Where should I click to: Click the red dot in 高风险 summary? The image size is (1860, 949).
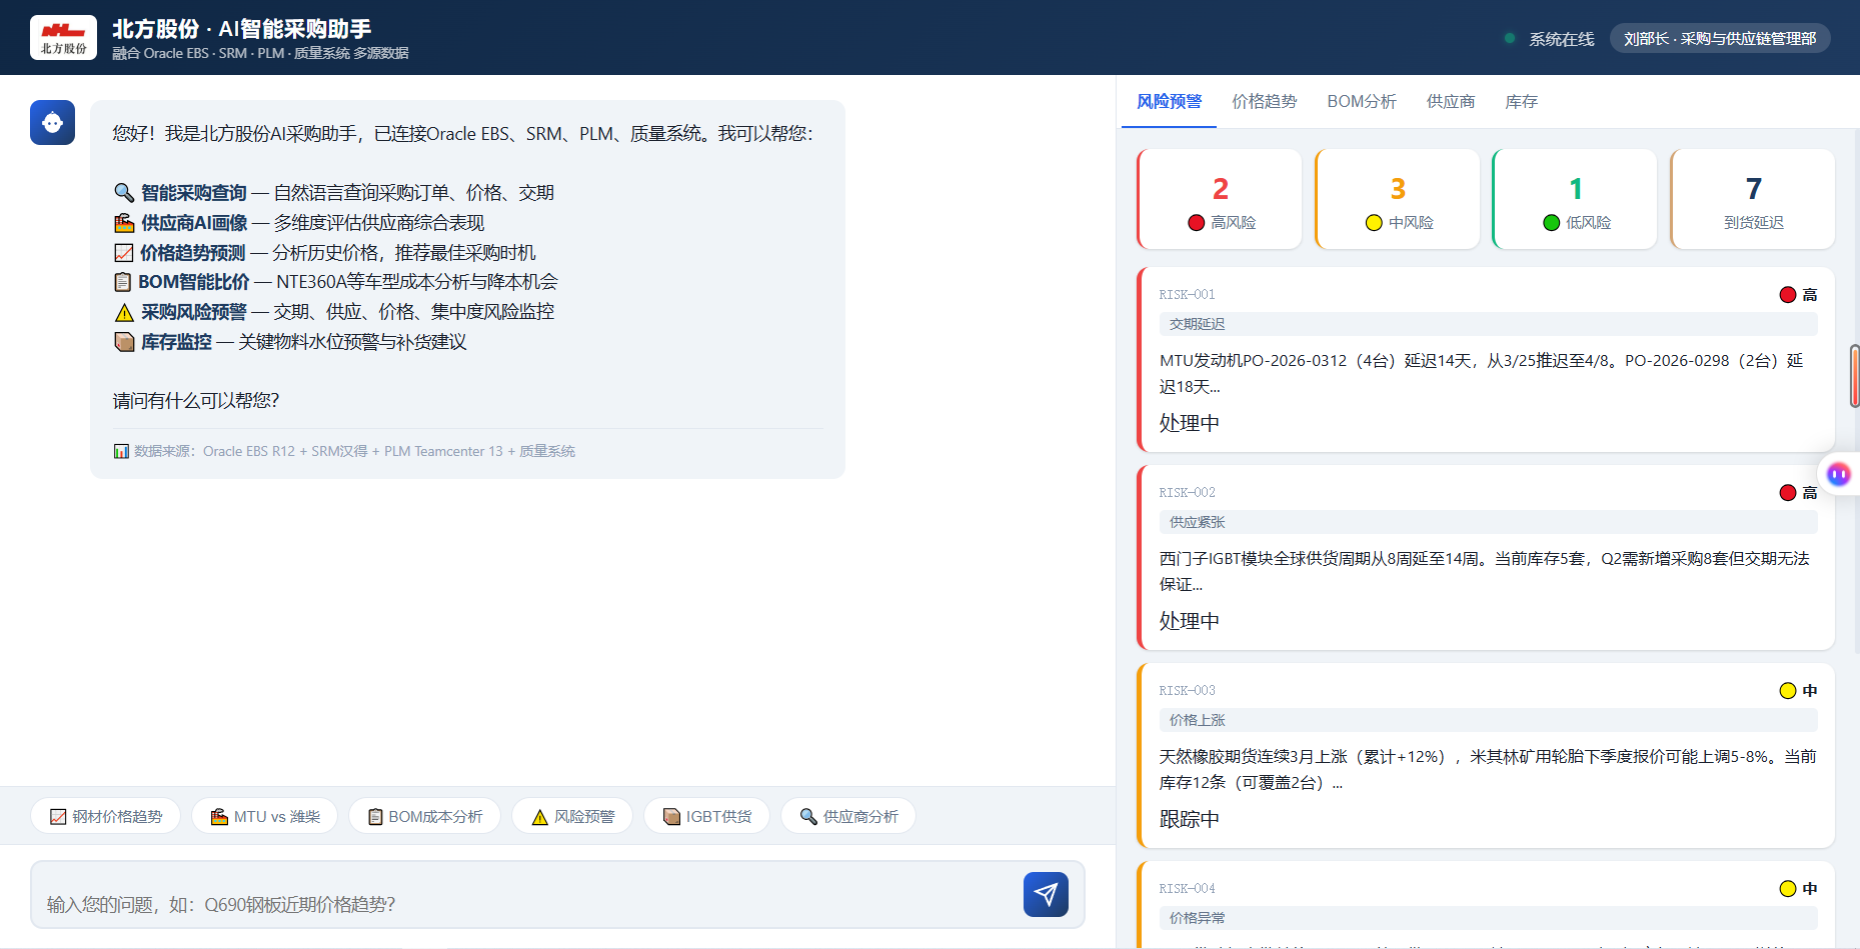1196,222
